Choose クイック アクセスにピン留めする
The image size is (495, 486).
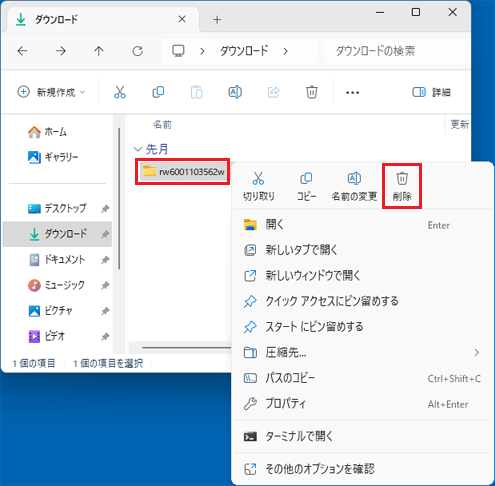363,301
